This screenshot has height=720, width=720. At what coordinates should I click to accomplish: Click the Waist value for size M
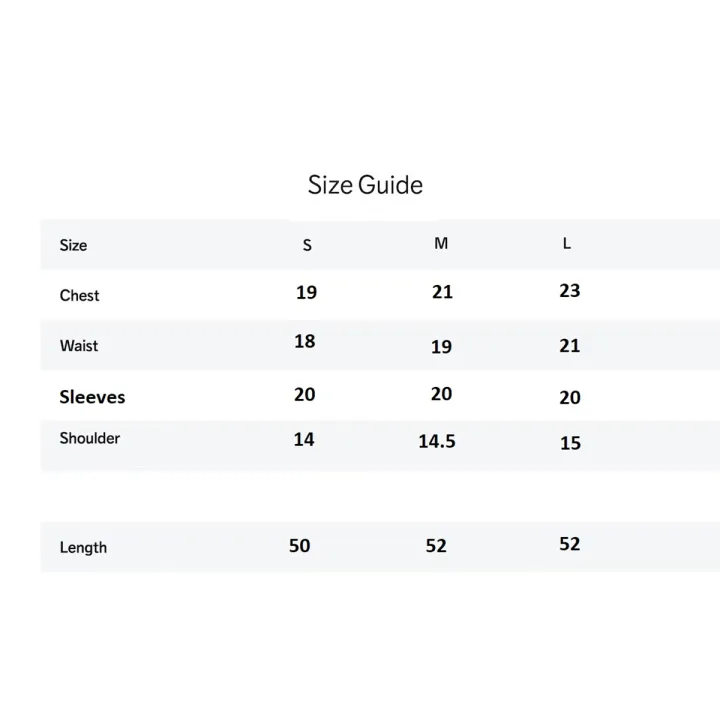pos(441,347)
